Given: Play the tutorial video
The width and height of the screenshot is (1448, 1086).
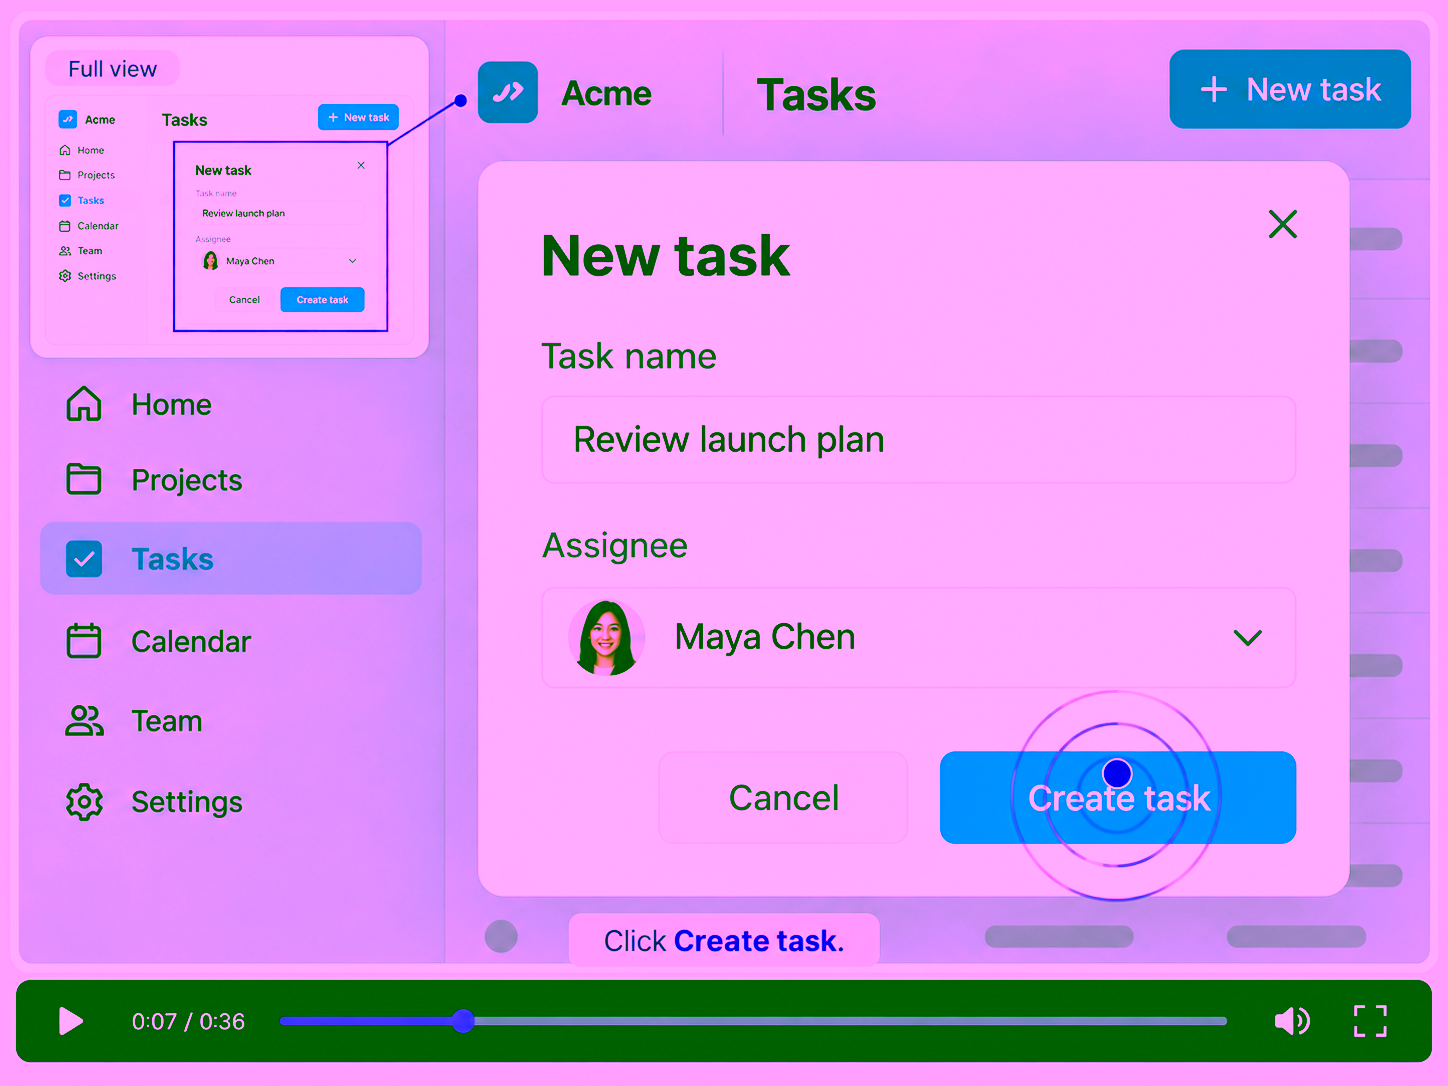Looking at the screenshot, I should coord(70,1021).
